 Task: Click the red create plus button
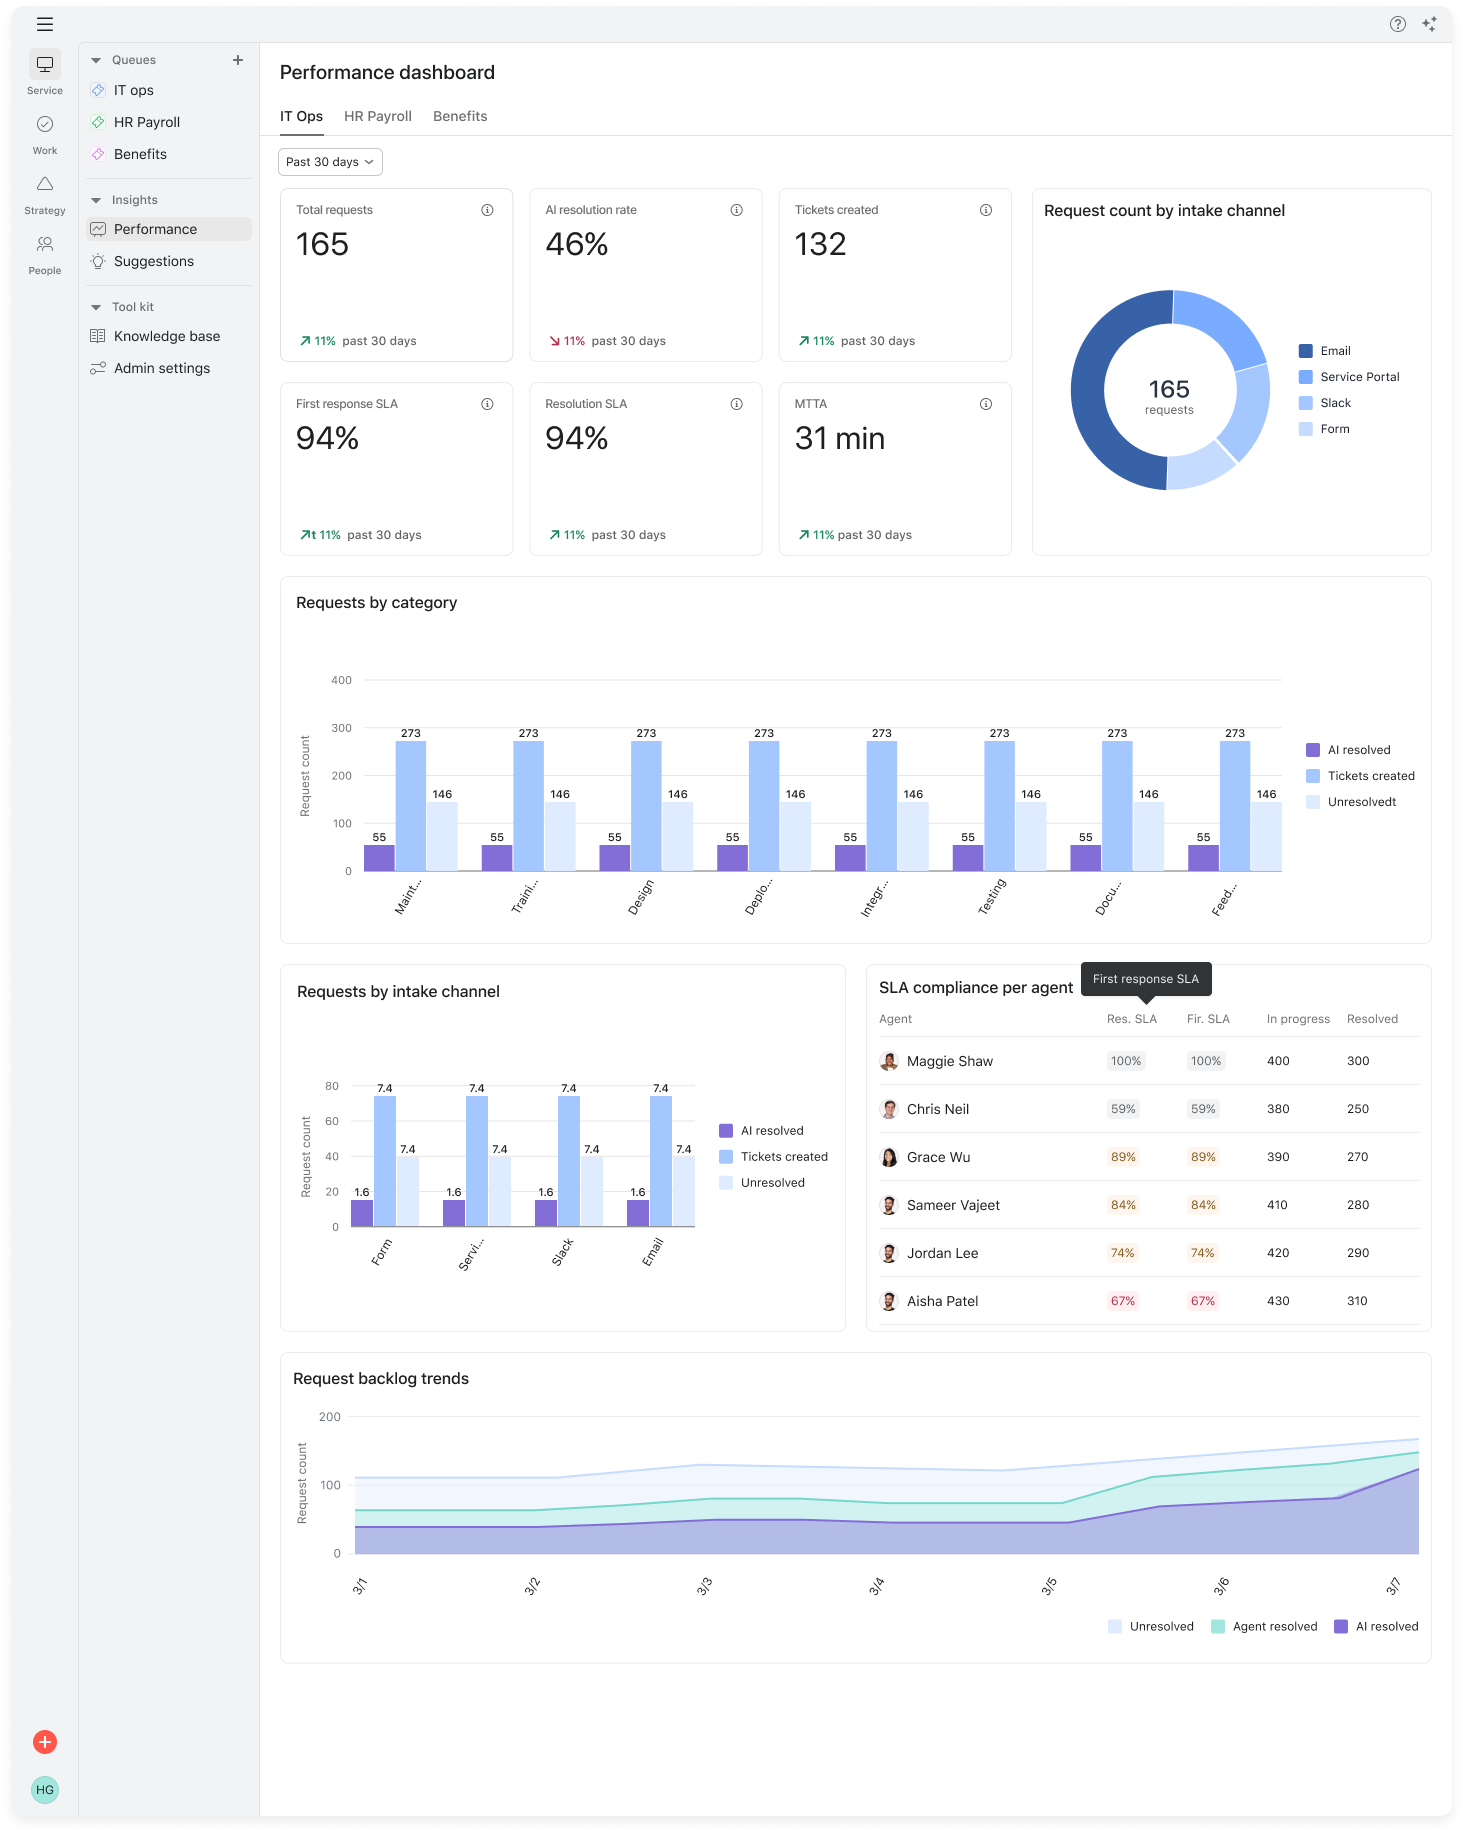(x=45, y=1742)
